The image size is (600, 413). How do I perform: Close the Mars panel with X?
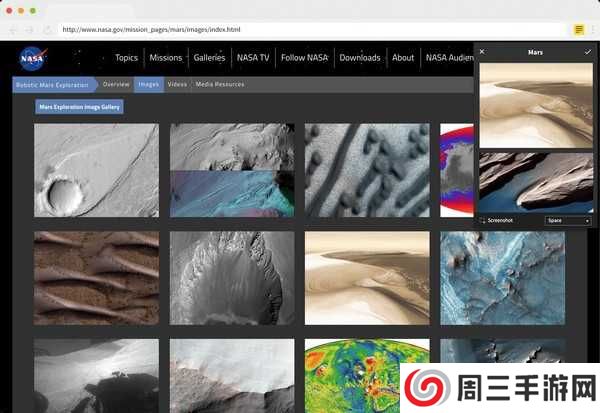pyautogui.click(x=482, y=51)
